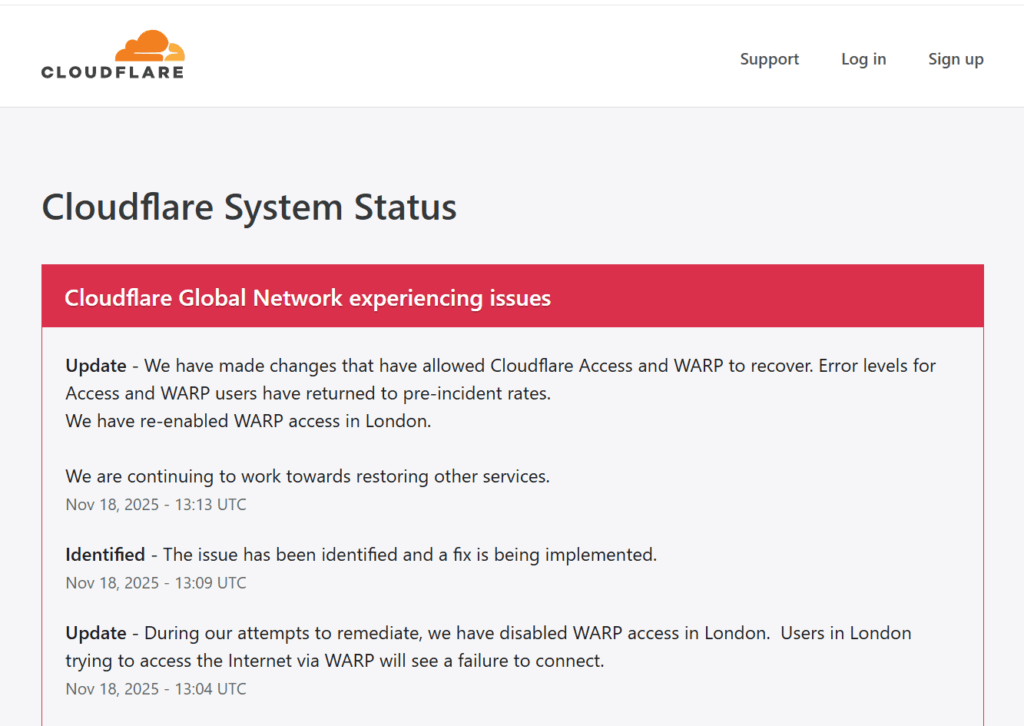Click the bold Identified status label

(105, 554)
